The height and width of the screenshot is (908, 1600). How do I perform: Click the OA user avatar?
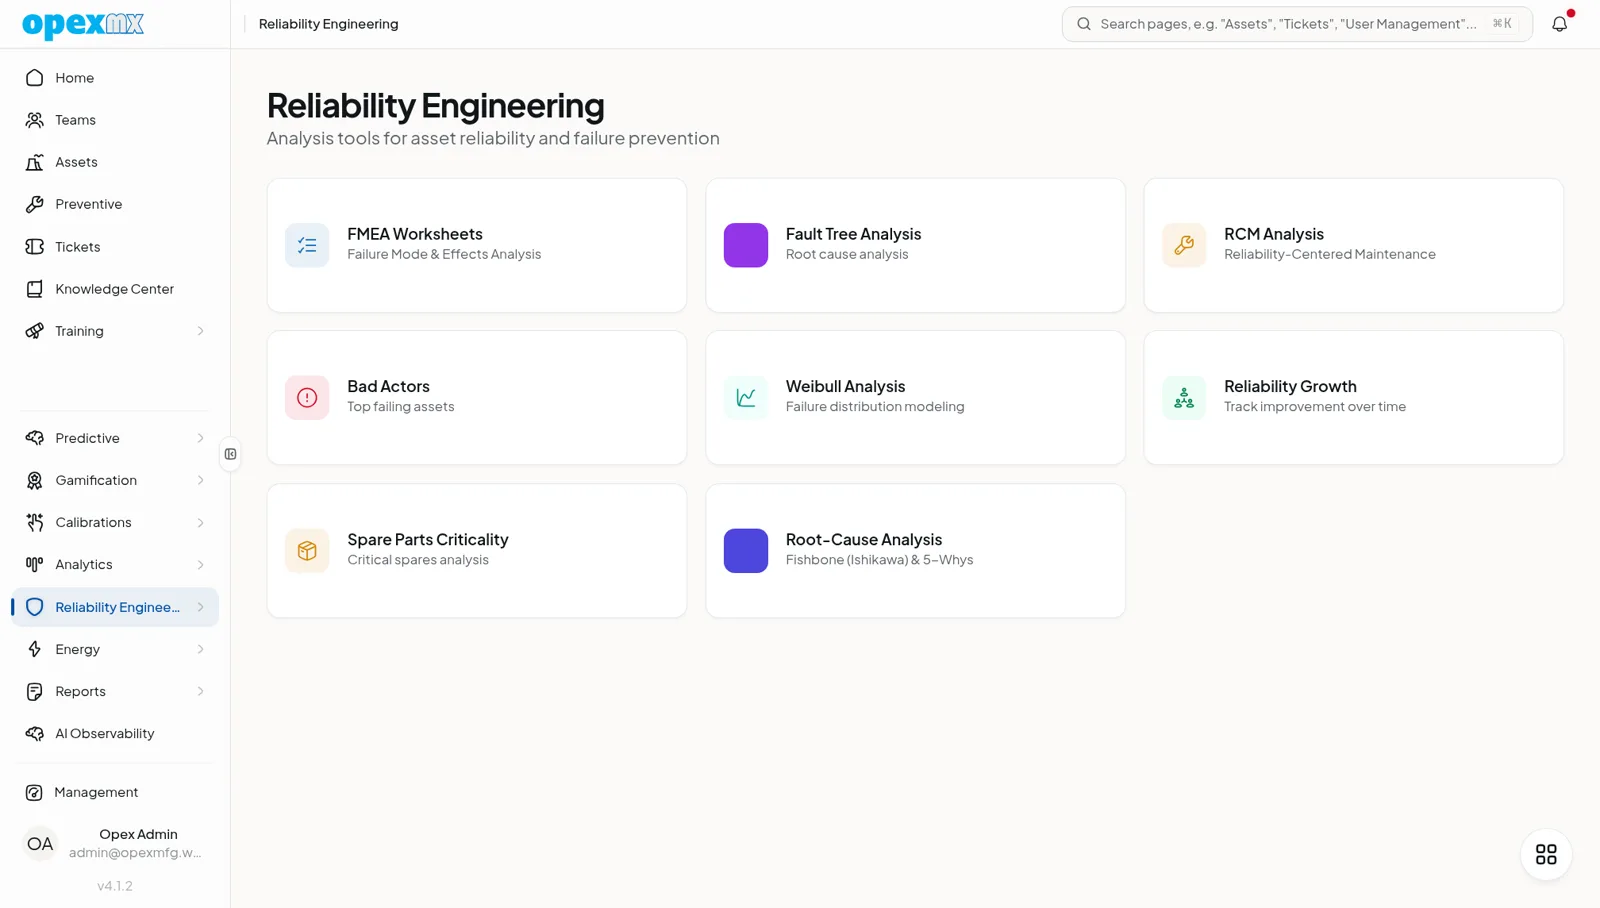pyautogui.click(x=40, y=843)
